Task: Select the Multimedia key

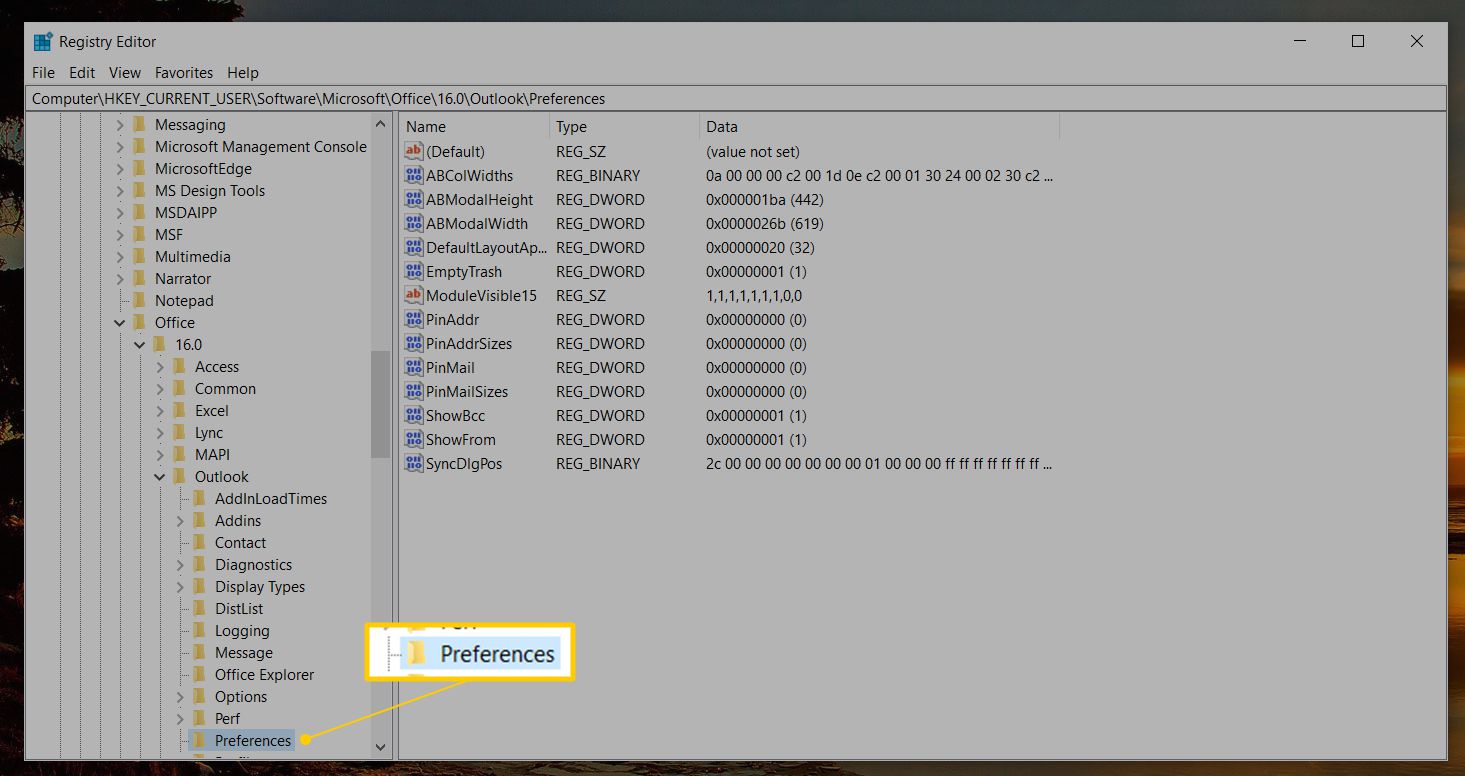Action: [x=192, y=256]
